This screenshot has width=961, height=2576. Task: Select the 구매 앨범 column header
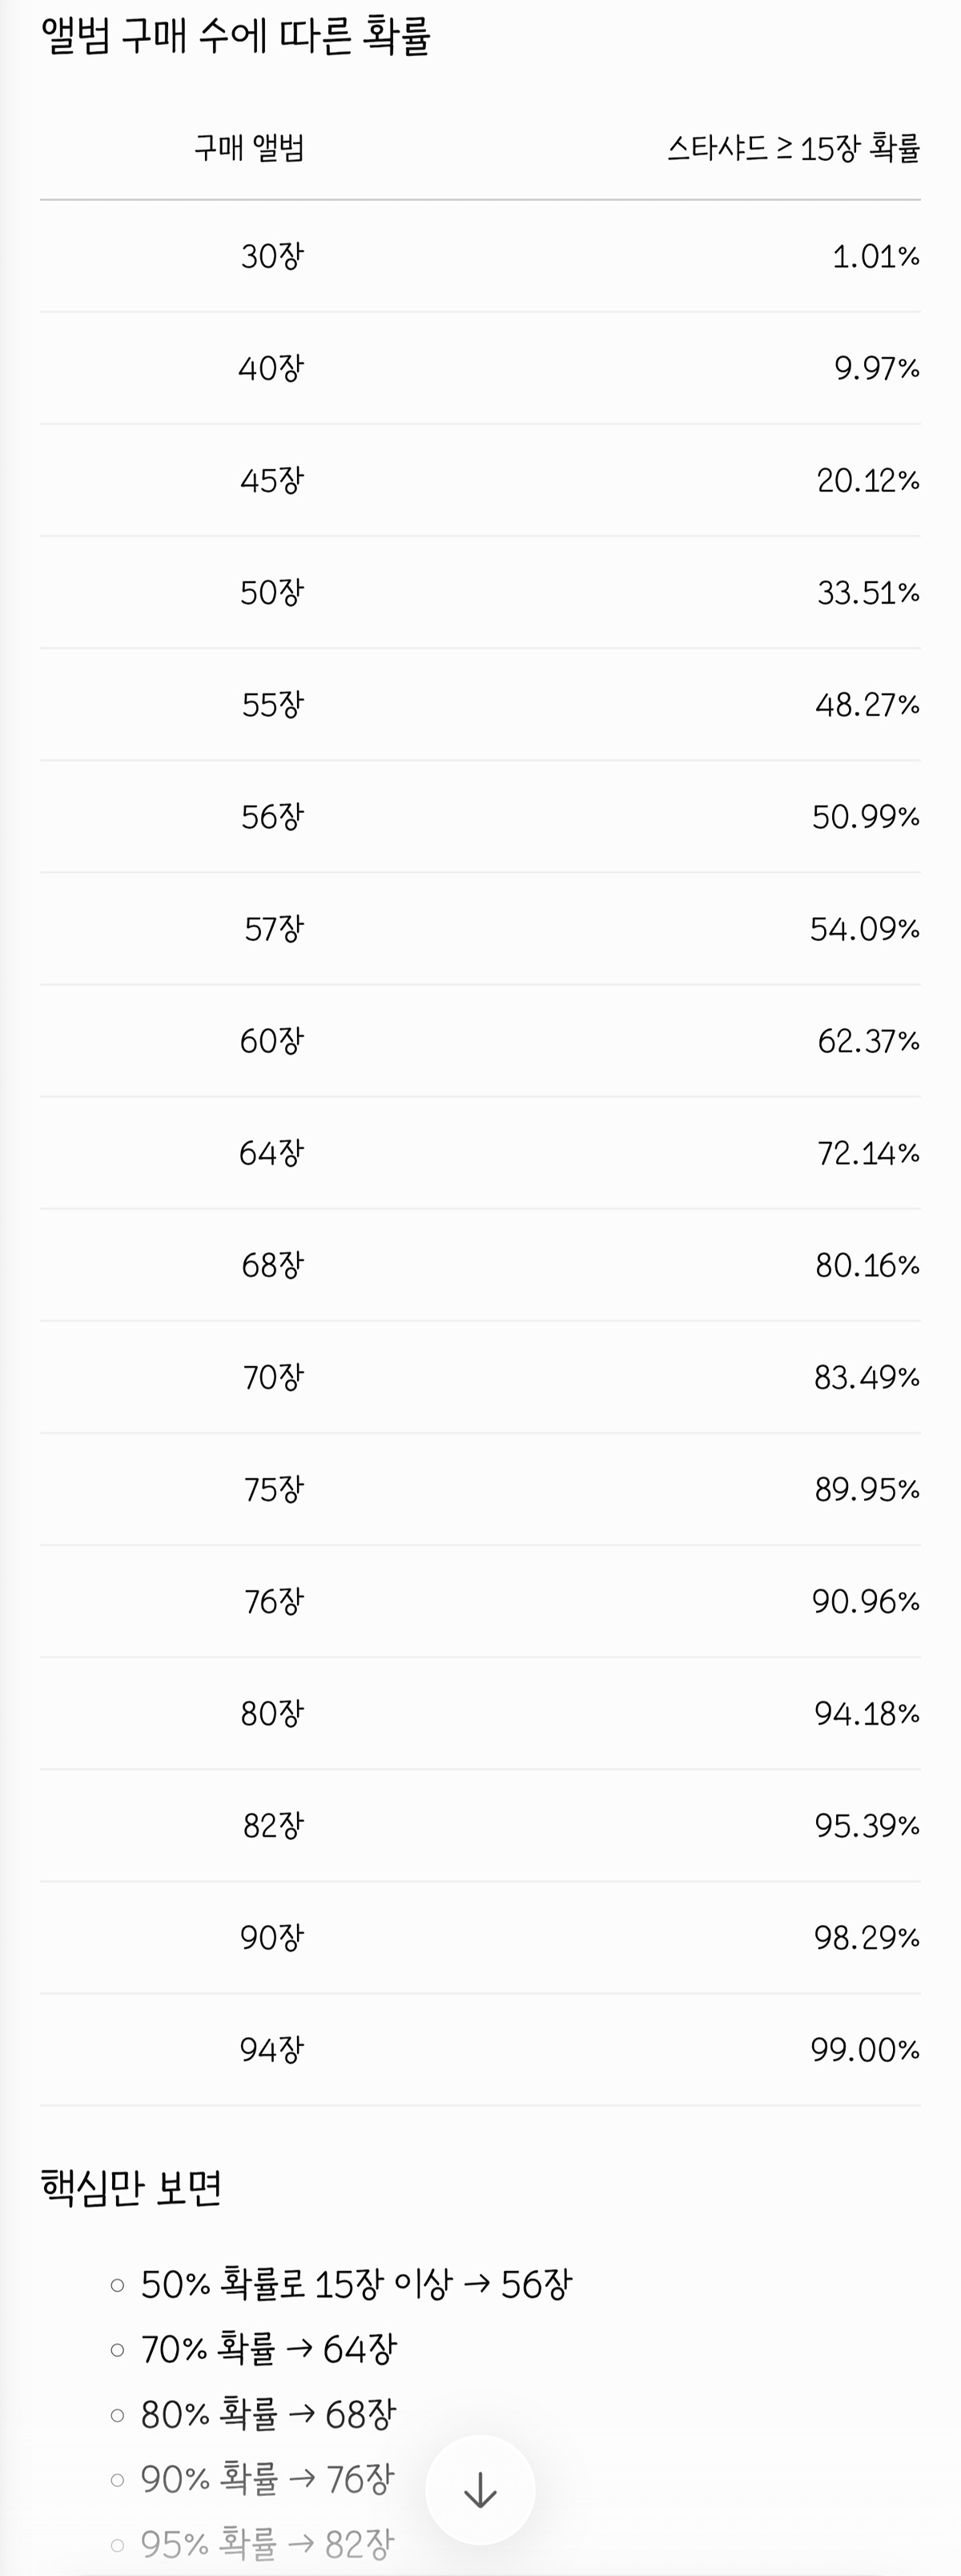point(249,147)
